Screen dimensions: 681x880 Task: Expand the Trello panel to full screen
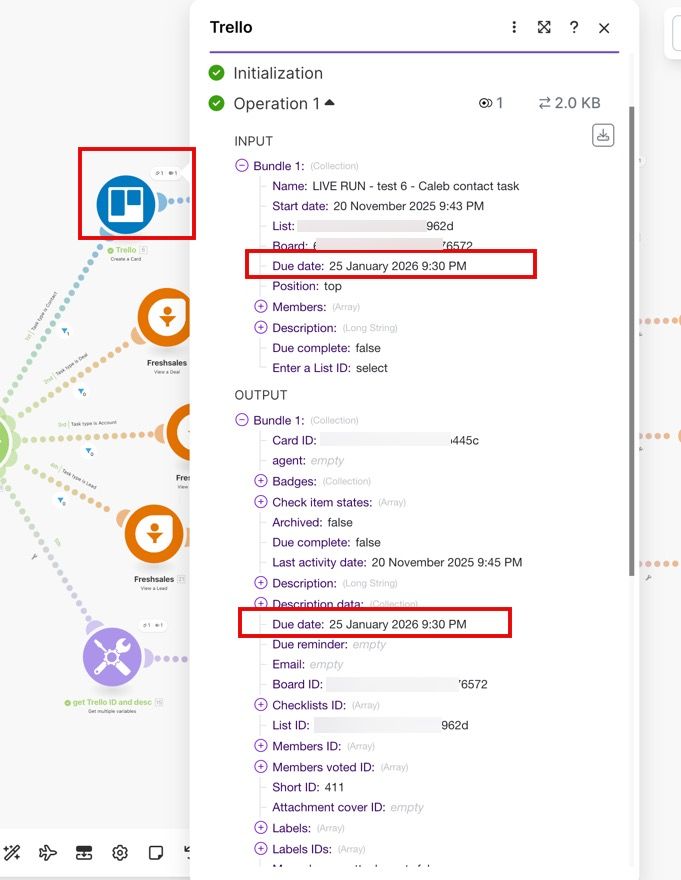[543, 28]
